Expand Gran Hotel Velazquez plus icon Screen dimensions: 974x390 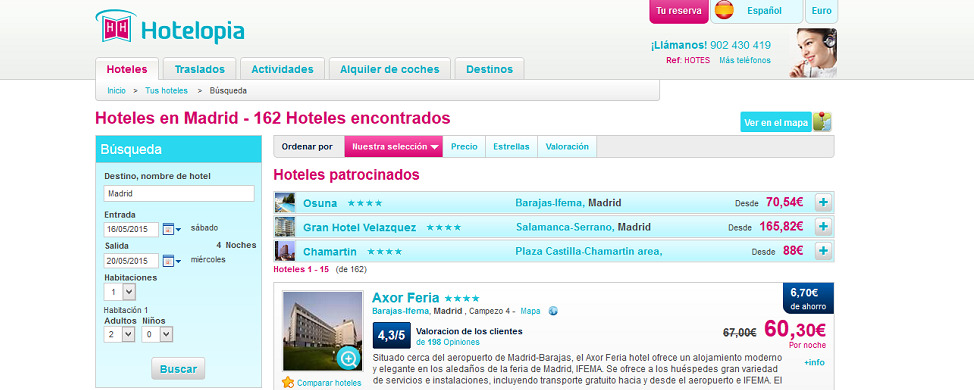coord(823,227)
